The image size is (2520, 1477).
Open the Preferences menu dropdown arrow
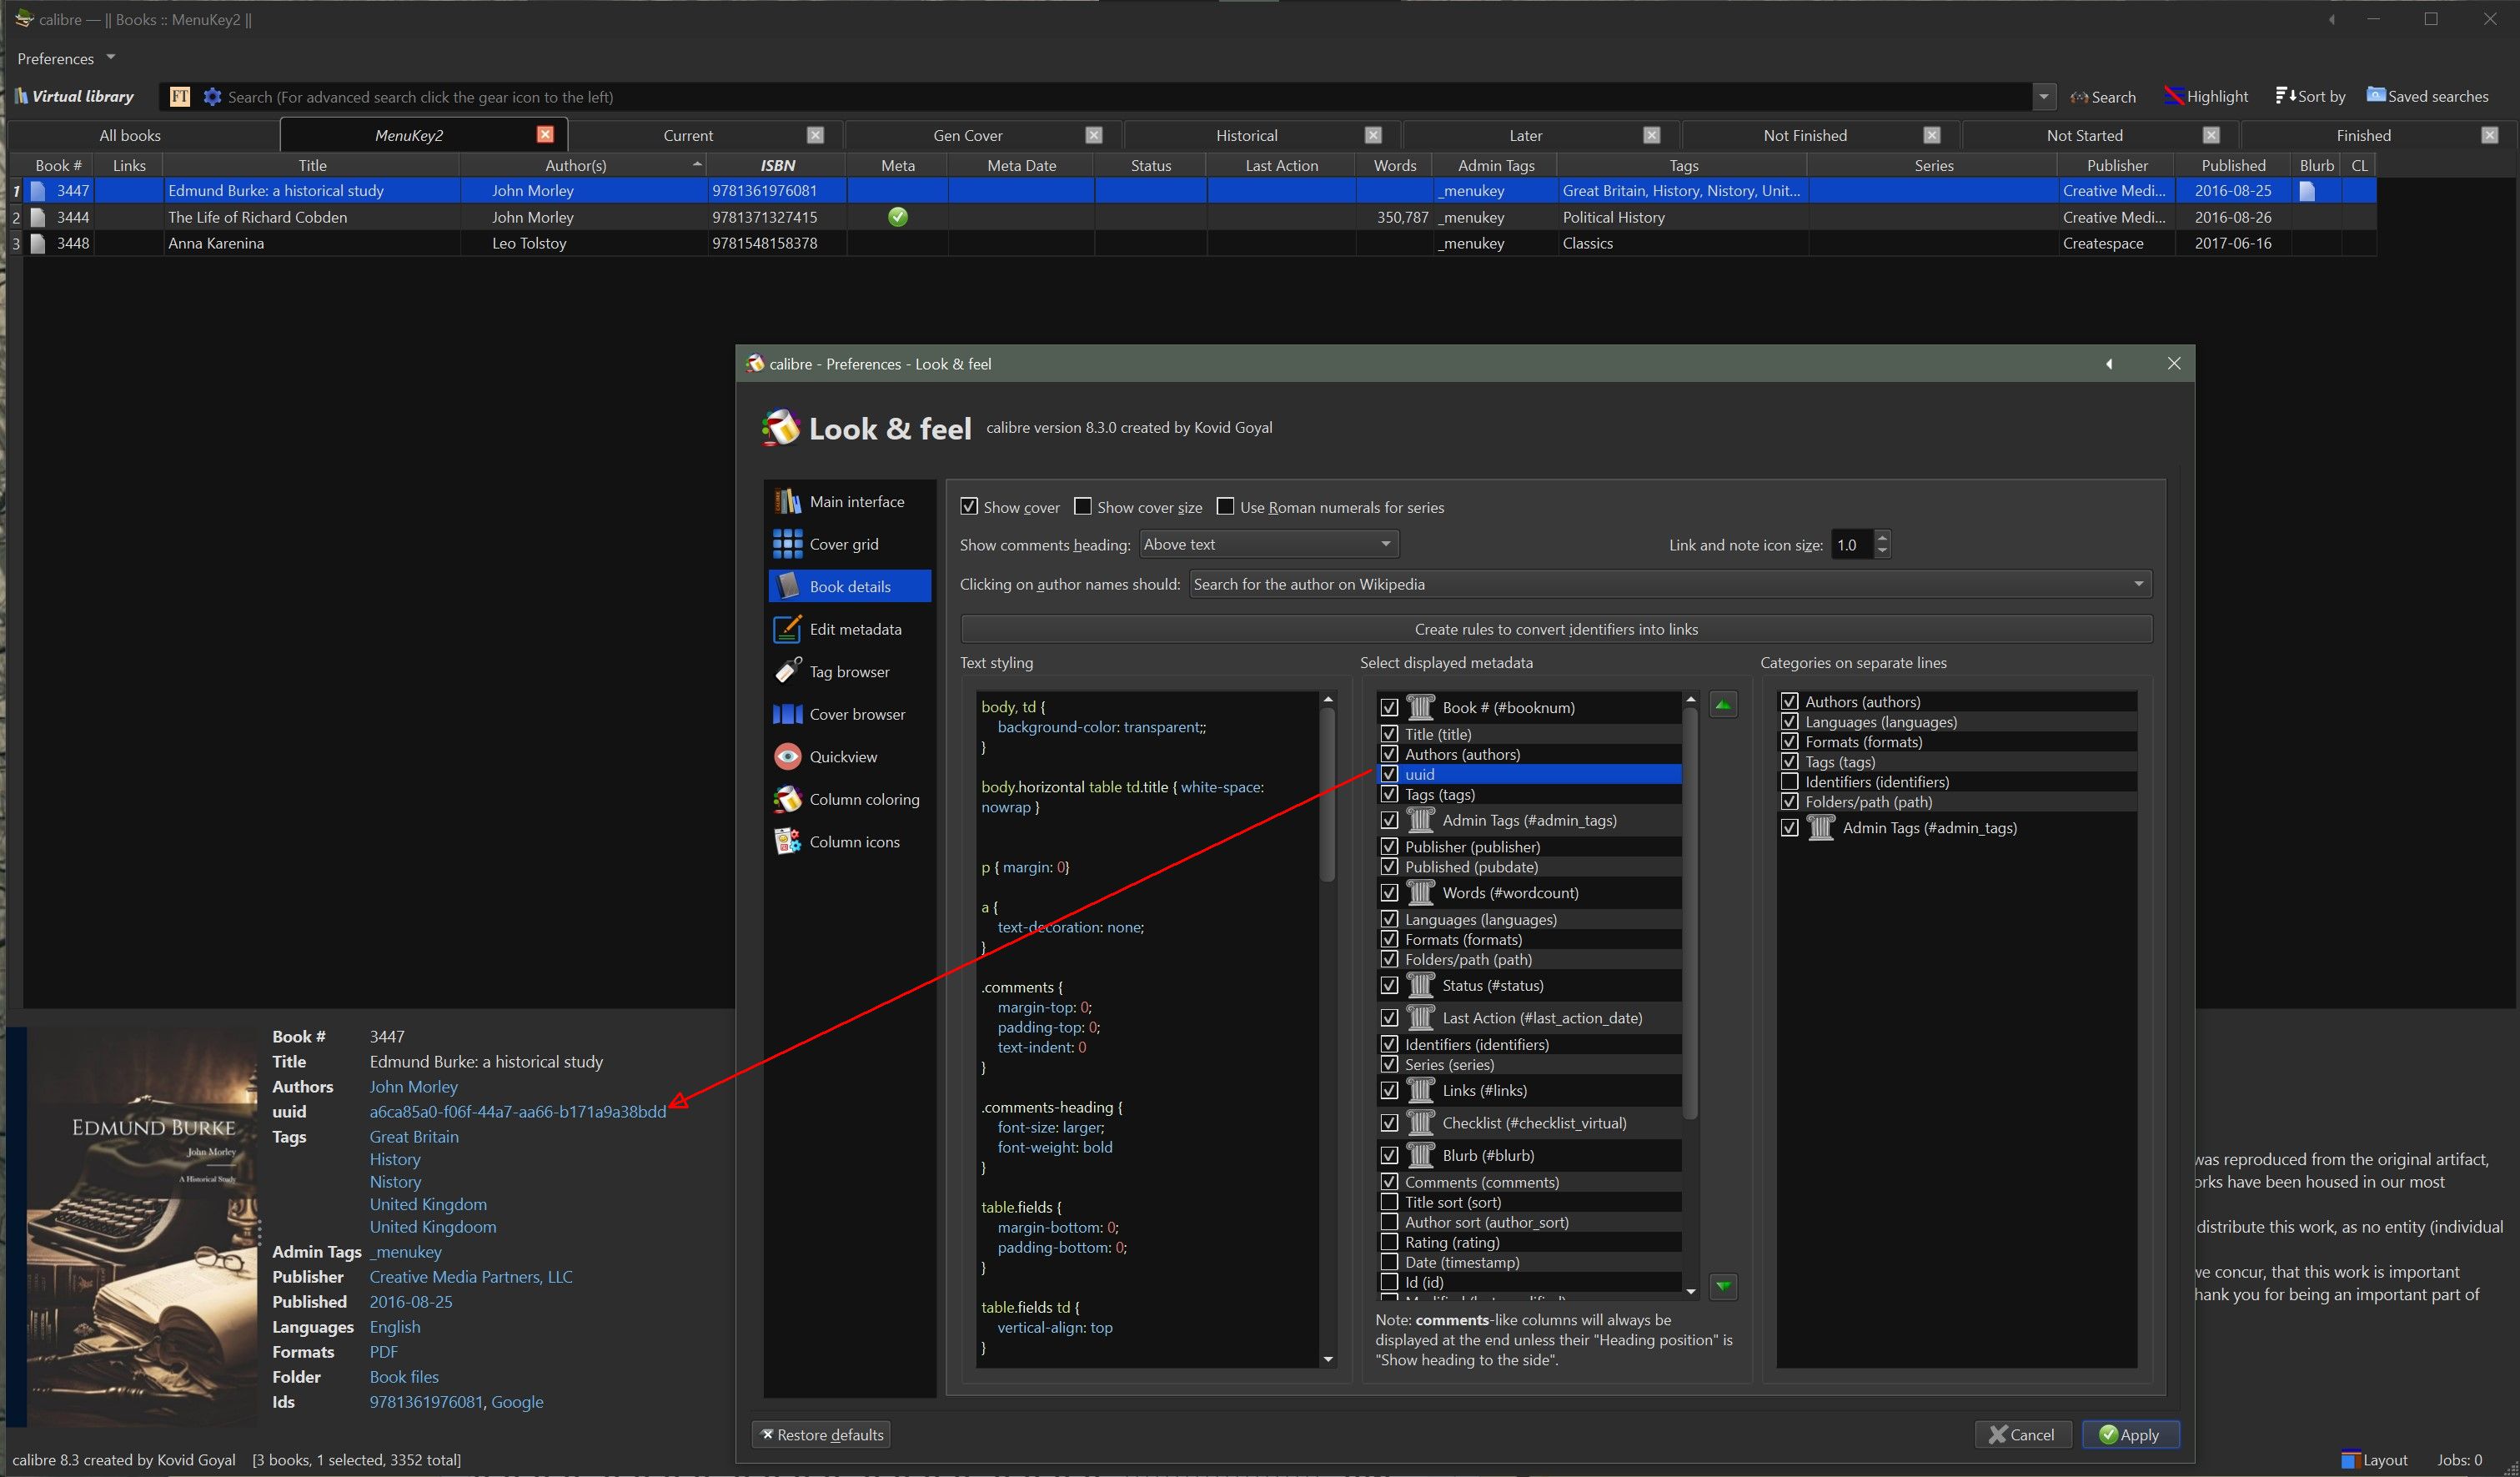(111, 58)
